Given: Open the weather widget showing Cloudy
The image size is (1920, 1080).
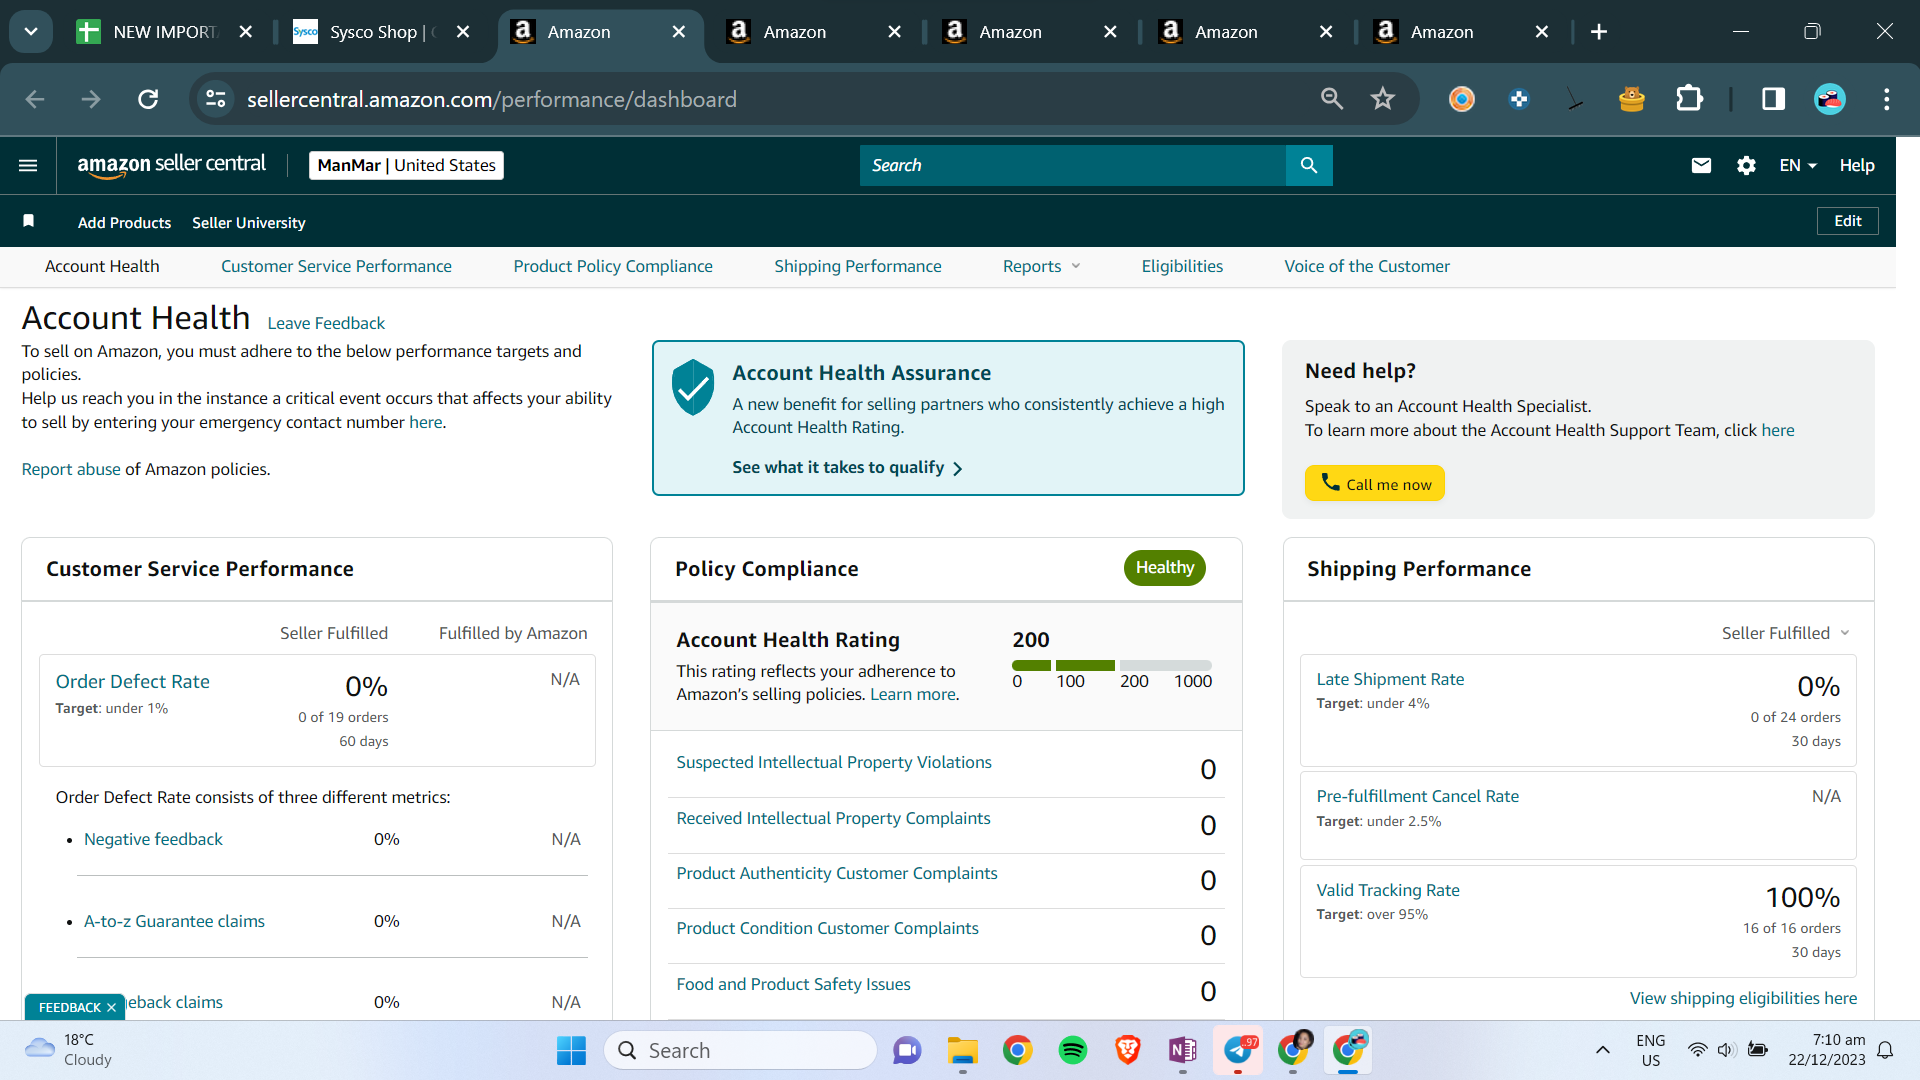Looking at the screenshot, I should (68, 1050).
